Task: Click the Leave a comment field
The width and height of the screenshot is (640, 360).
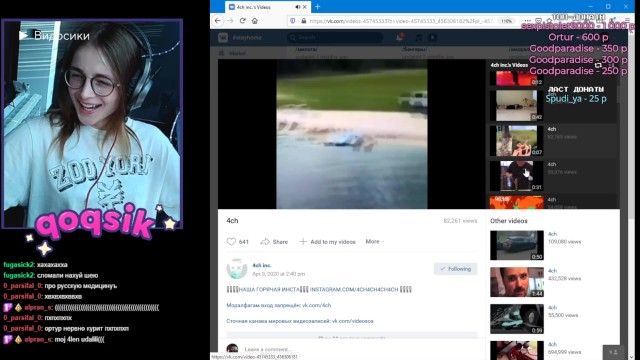Action: click(359, 349)
